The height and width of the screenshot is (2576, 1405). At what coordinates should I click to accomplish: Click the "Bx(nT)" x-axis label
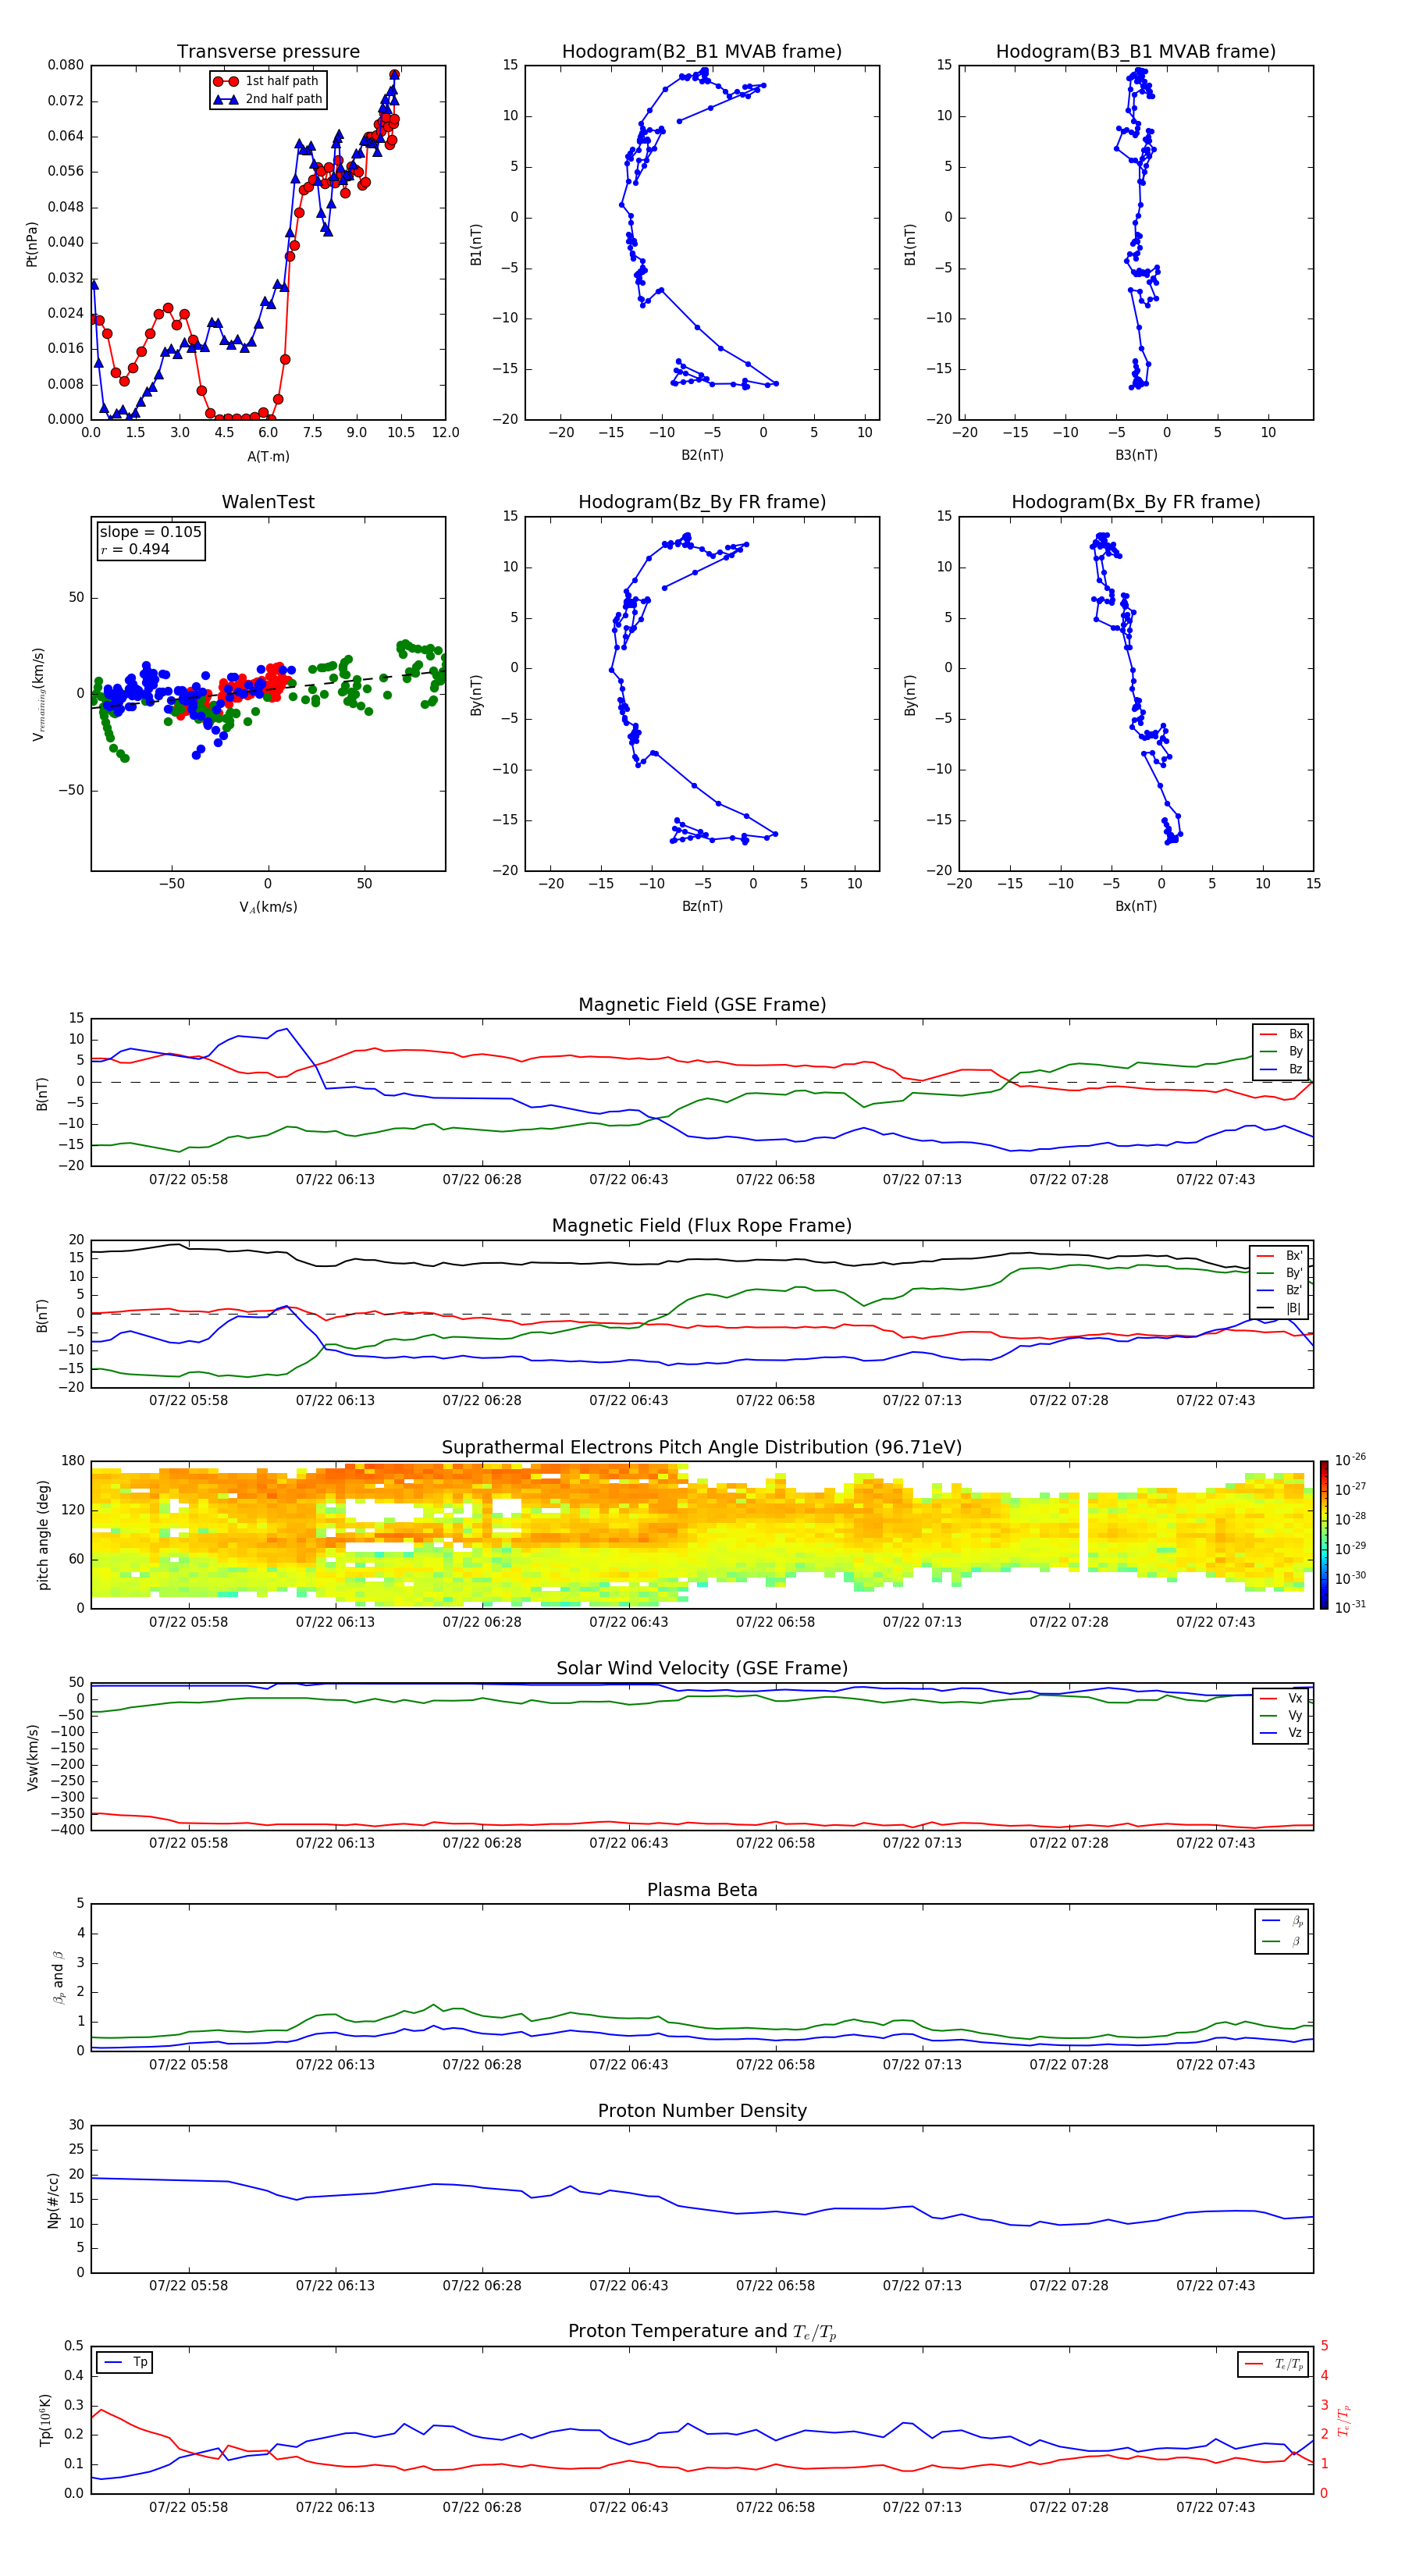(1136, 906)
